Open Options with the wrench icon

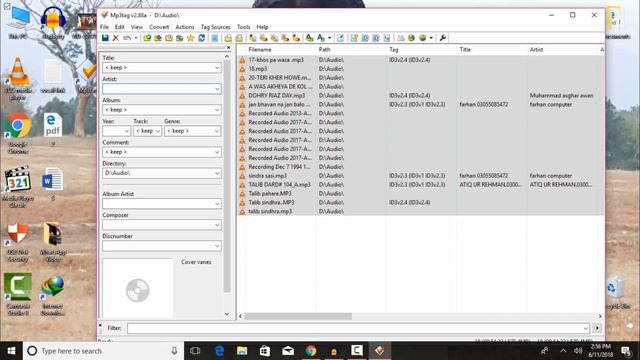point(442,38)
